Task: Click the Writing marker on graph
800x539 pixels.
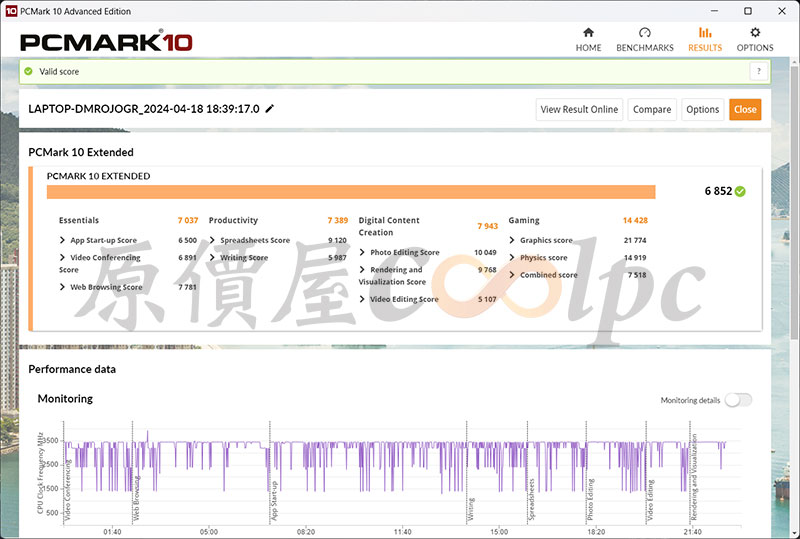Action: coord(471,509)
